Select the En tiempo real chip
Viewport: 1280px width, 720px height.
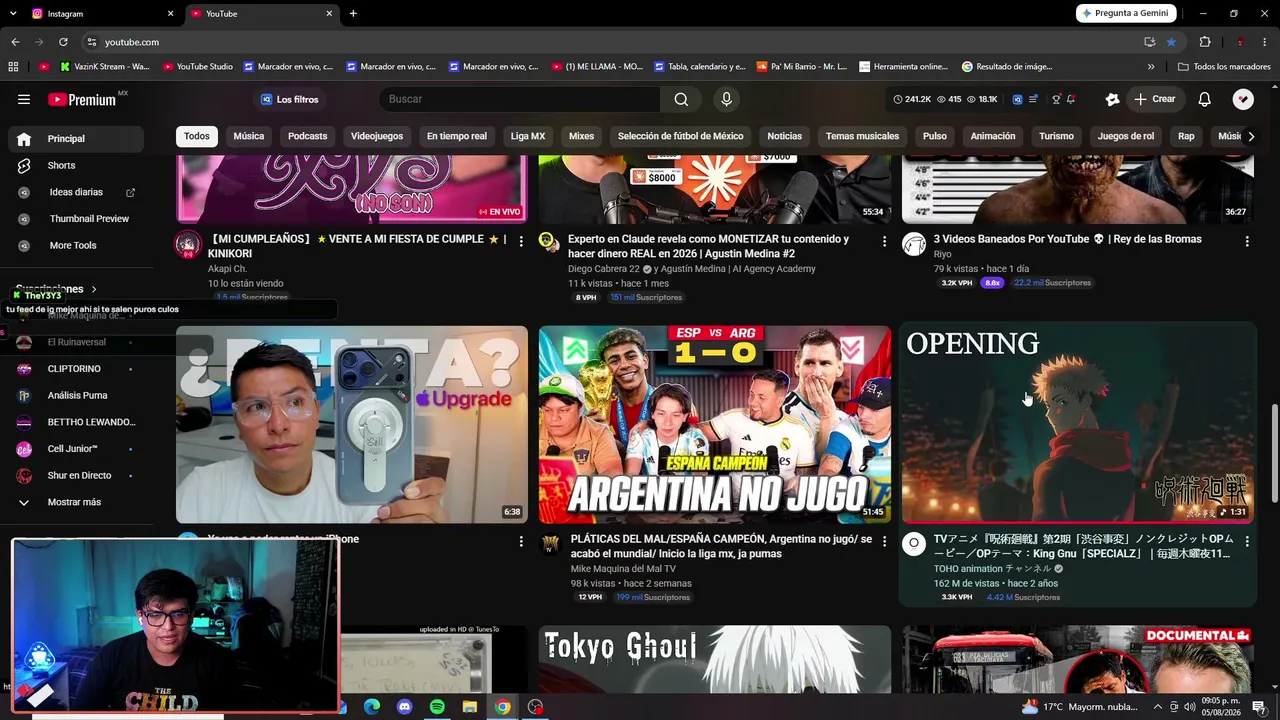[x=457, y=136]
